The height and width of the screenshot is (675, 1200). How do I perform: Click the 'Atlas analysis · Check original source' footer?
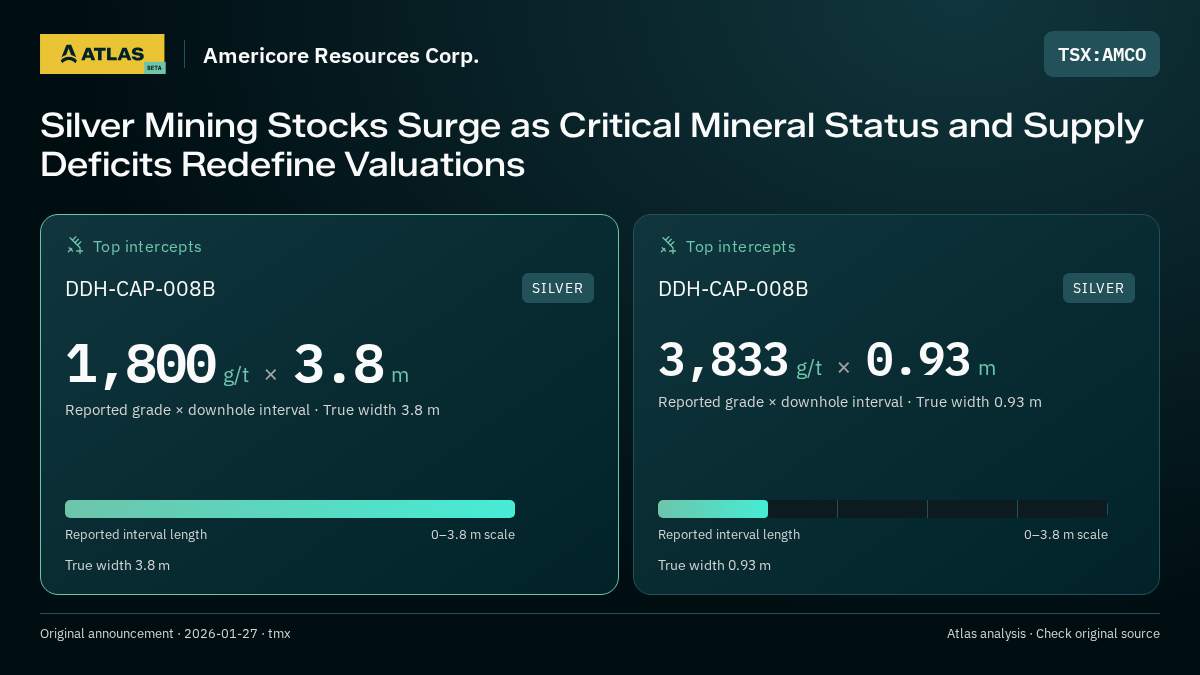1053,634
